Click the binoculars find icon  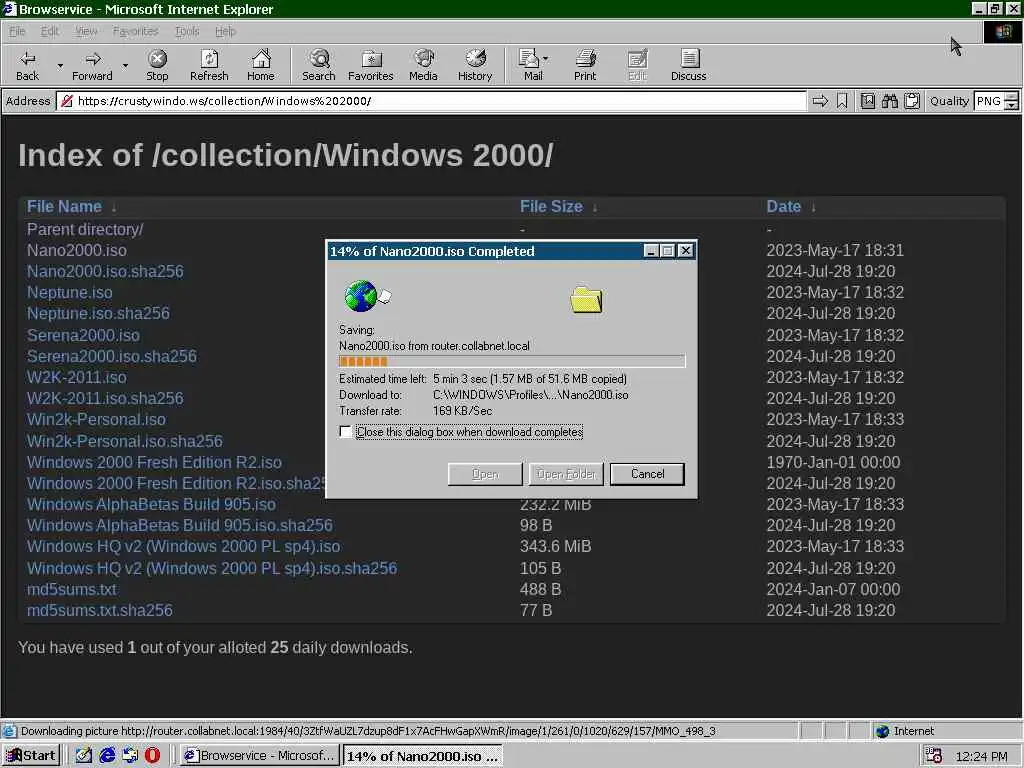(889, 101)
